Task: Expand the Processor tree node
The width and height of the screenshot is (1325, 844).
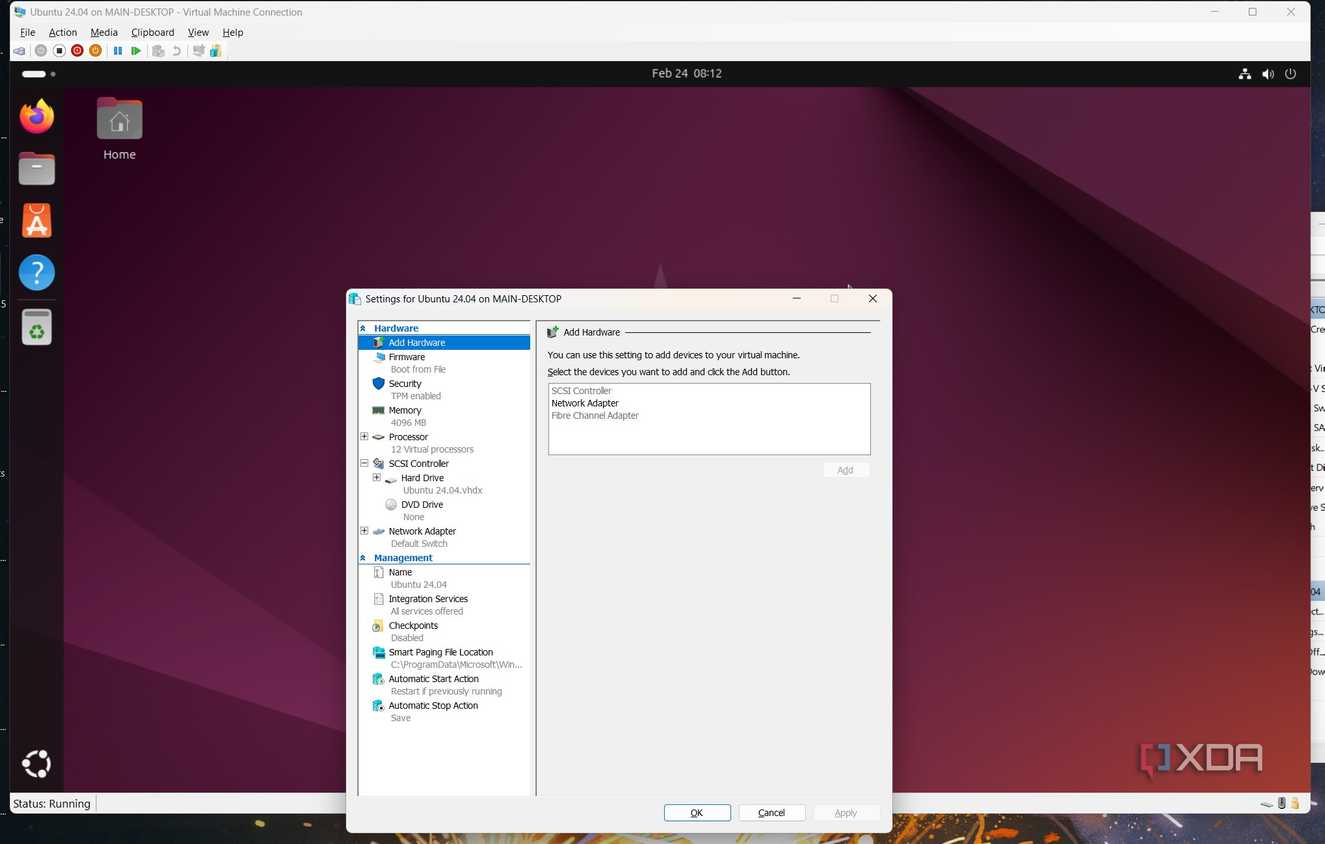Action: coord(364,437)
